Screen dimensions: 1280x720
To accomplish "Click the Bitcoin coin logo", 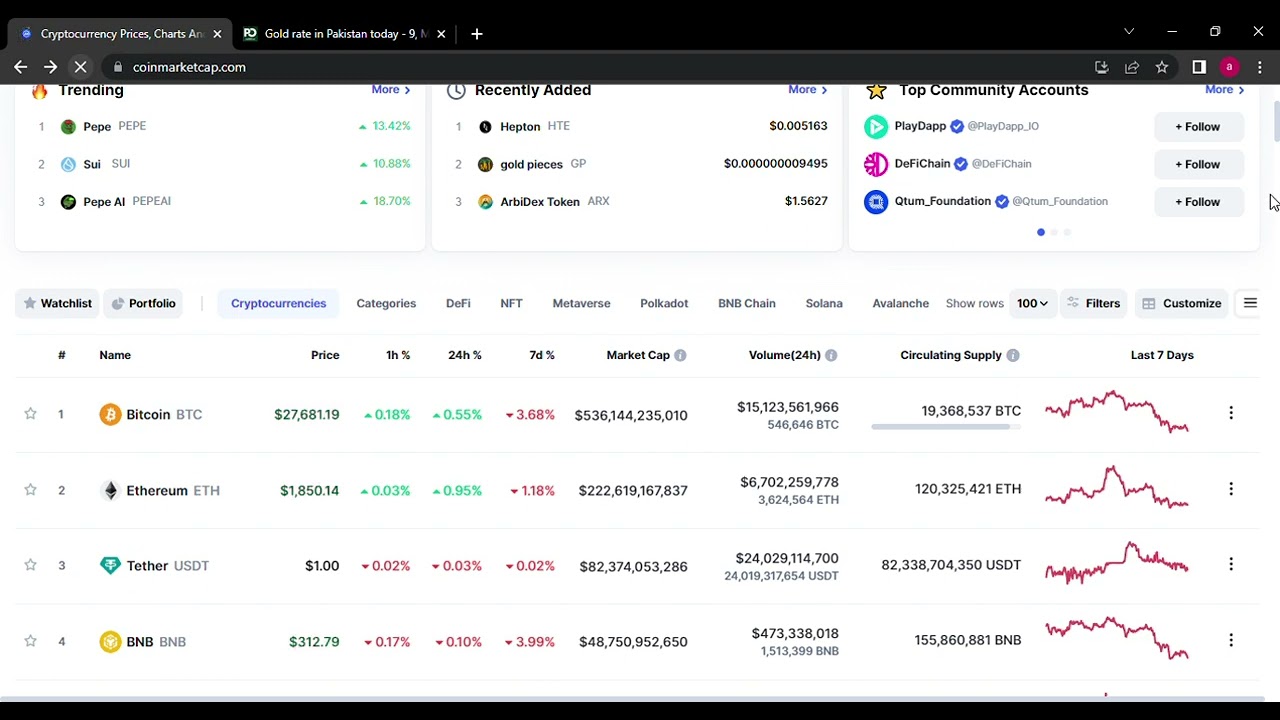I will (x=110, y=414).
